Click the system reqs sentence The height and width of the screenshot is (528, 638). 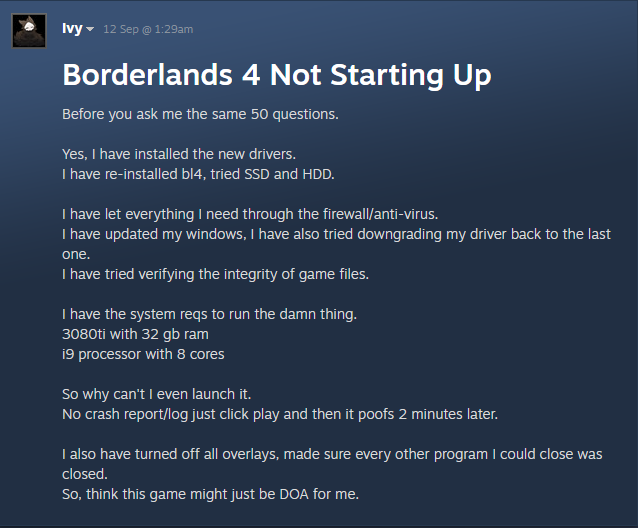[209, 314]
